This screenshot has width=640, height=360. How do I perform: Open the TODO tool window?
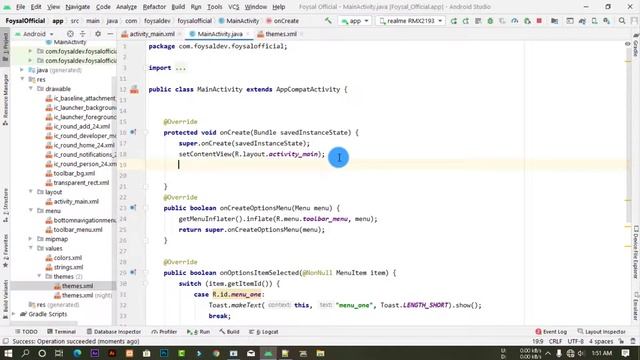pyautogui.click(x=26, y=331)
